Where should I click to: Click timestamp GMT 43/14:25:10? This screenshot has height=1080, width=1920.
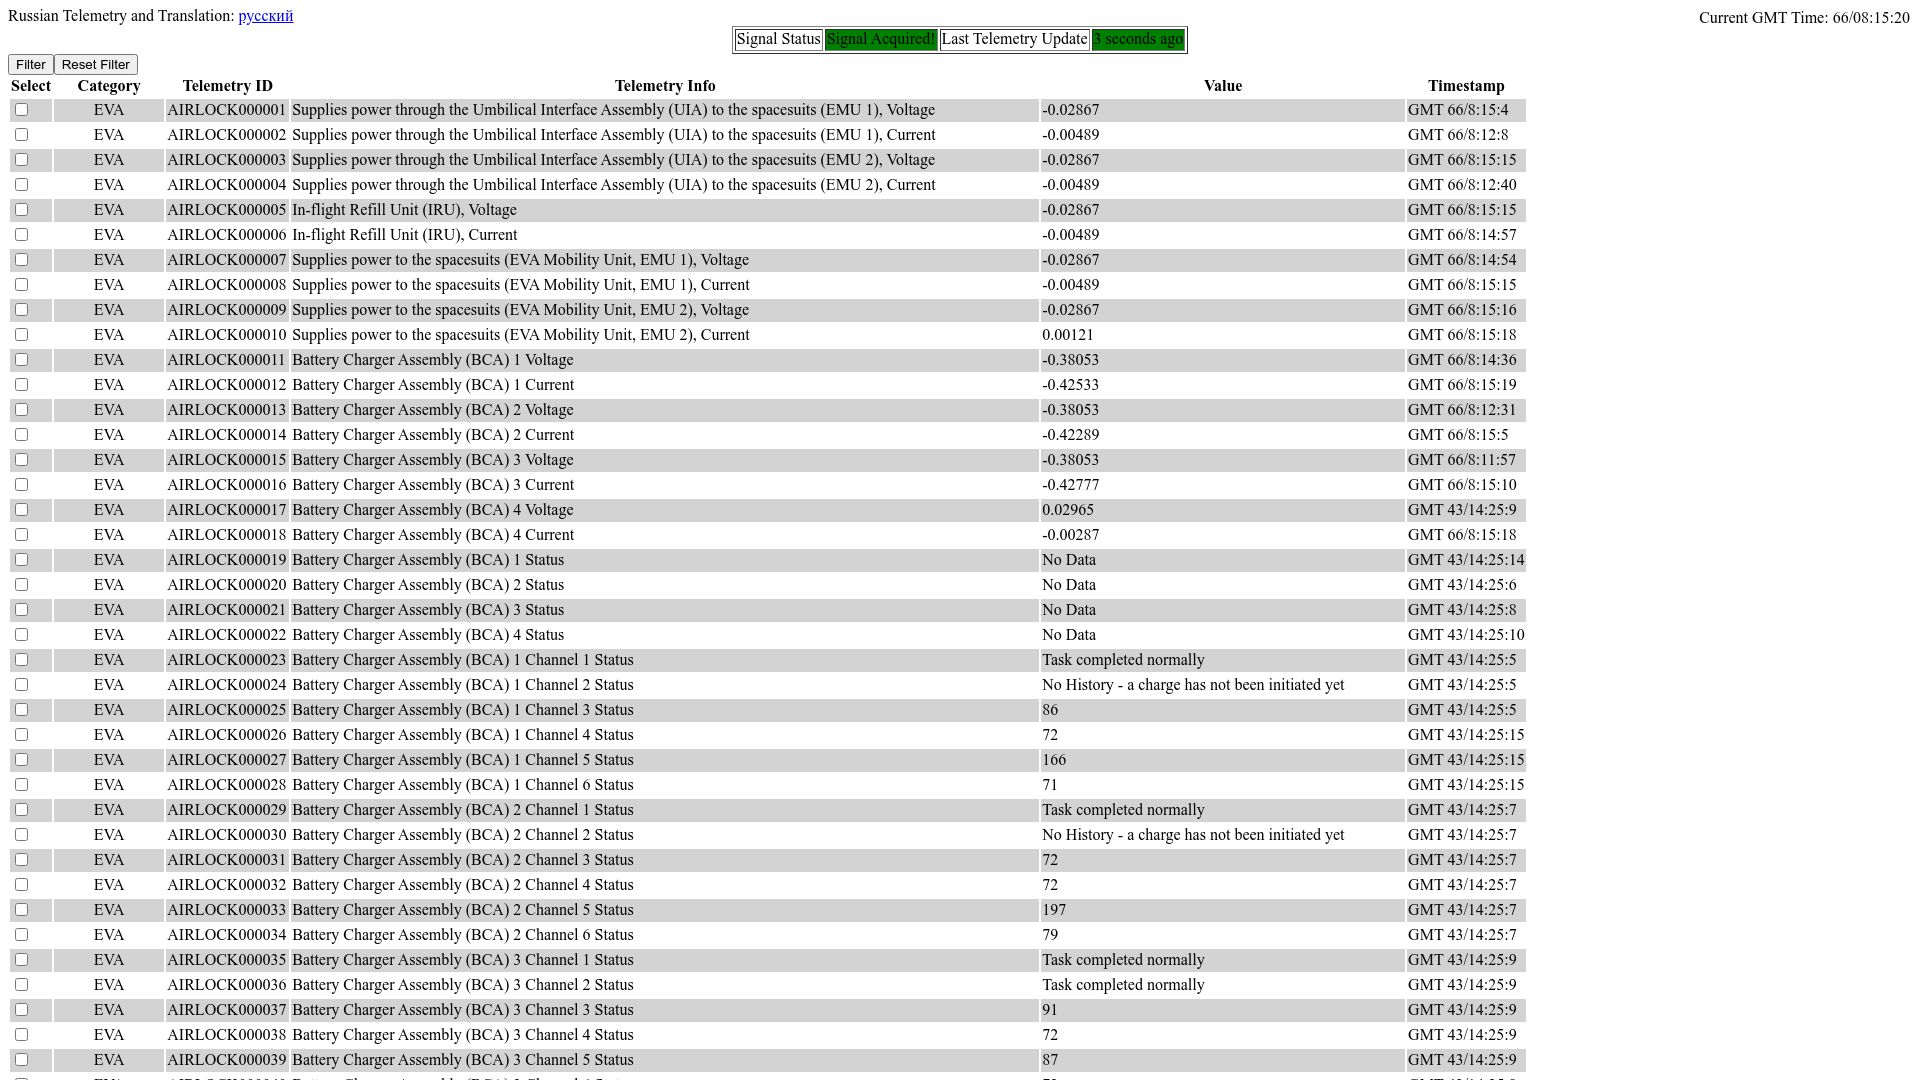tap(1466, 635)
